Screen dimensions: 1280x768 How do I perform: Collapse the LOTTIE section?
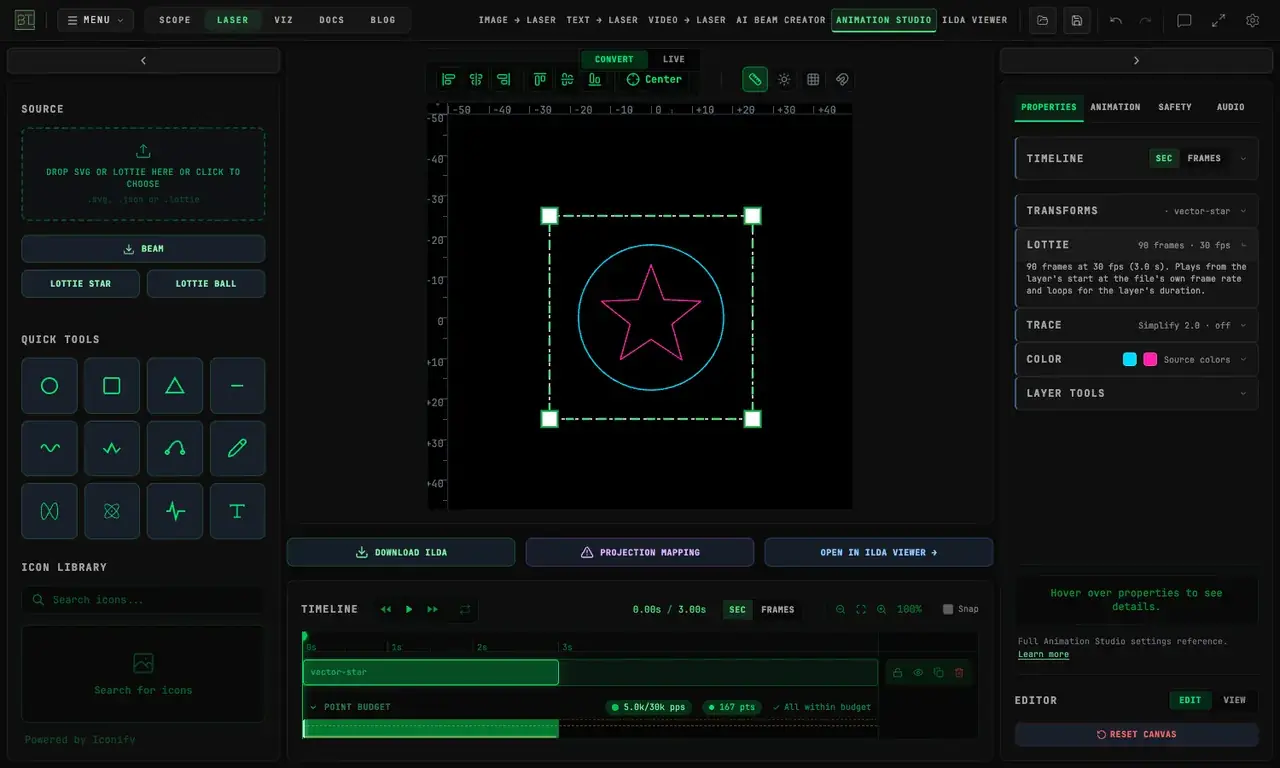pos(1136,245)
